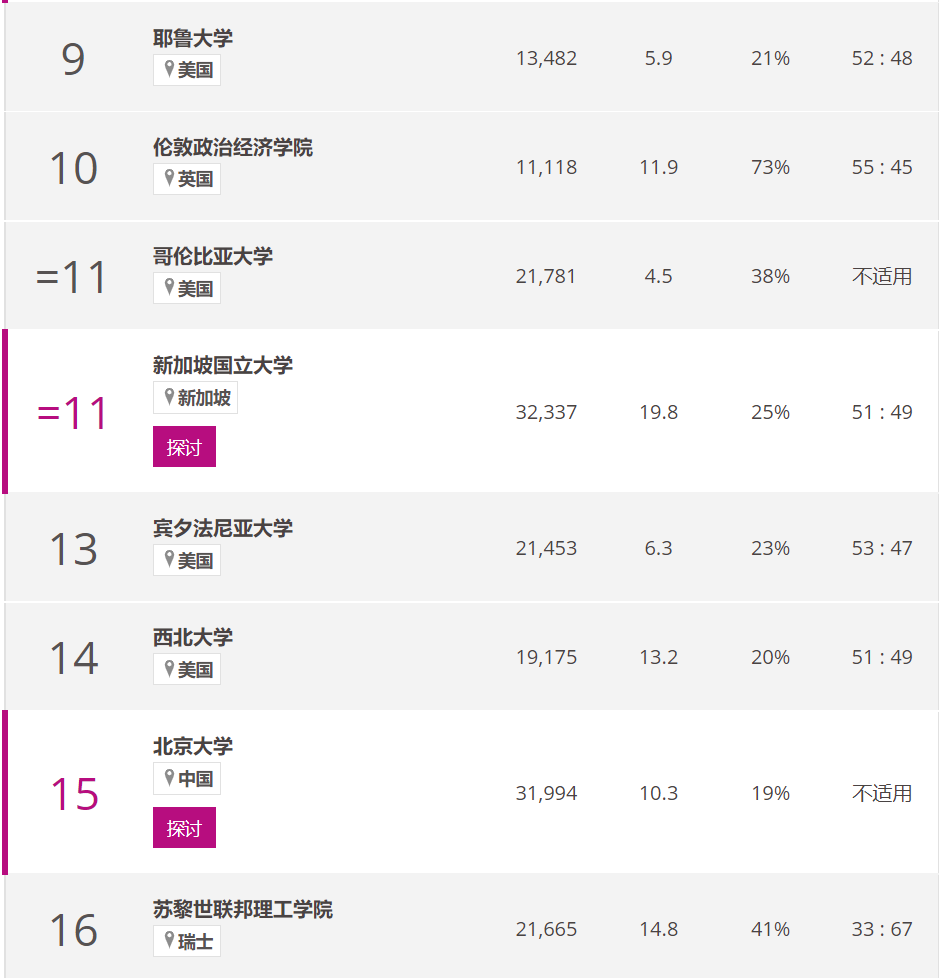
Task: Click 探讨 button for 新加坡国立大学
Action: 184,447
